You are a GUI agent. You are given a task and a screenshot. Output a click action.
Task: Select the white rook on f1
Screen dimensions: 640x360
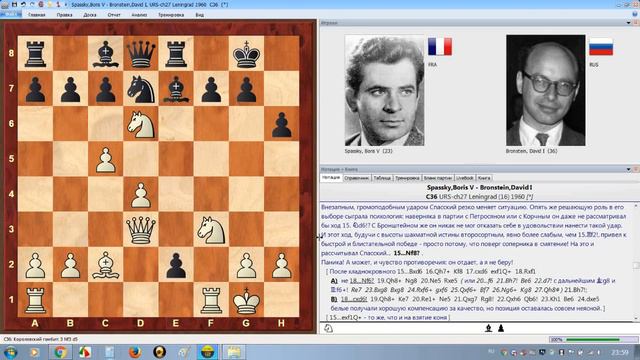click(211, 300)
